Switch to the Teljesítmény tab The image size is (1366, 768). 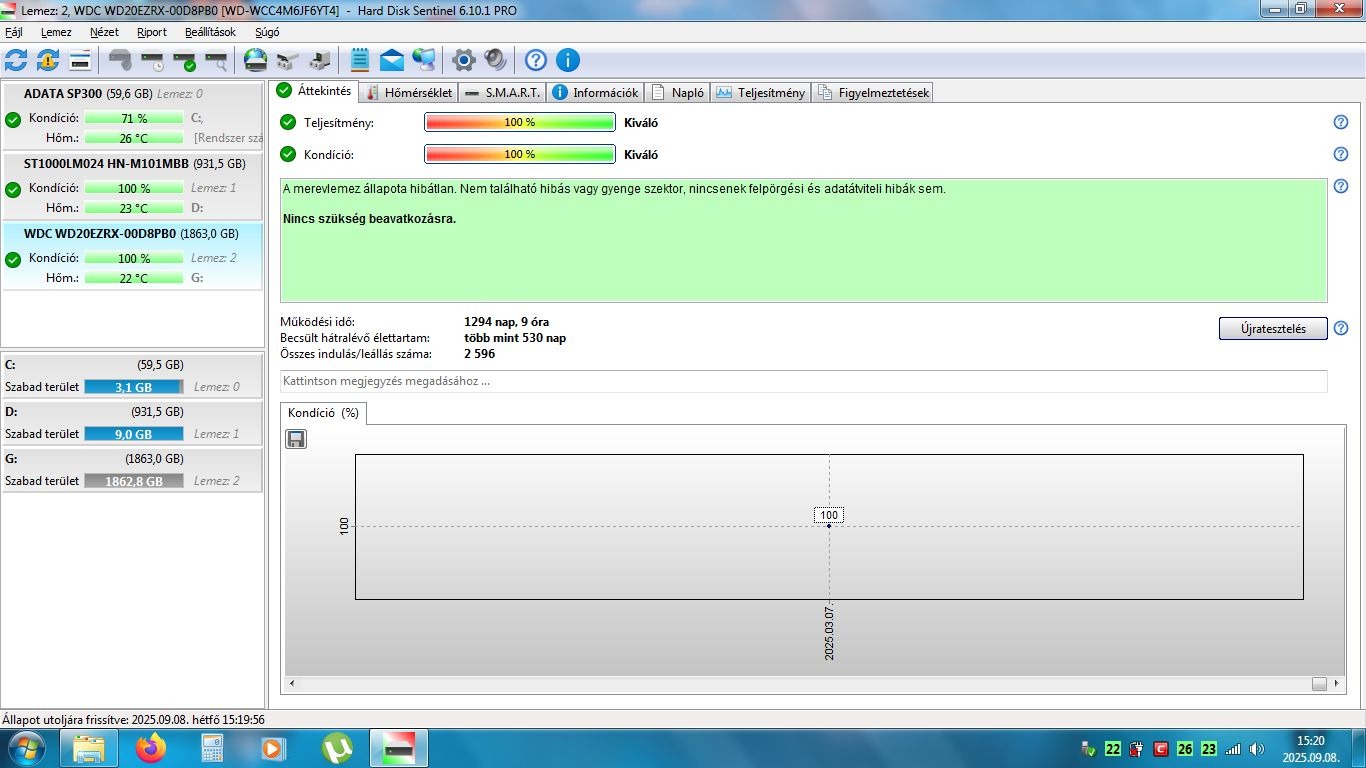[761, 92]
